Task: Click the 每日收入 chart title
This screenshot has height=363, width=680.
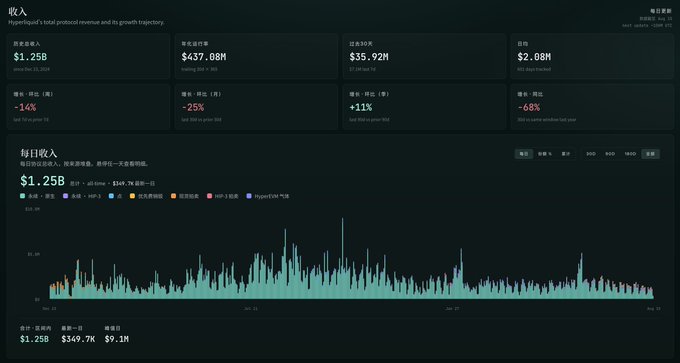Action: 39,153
